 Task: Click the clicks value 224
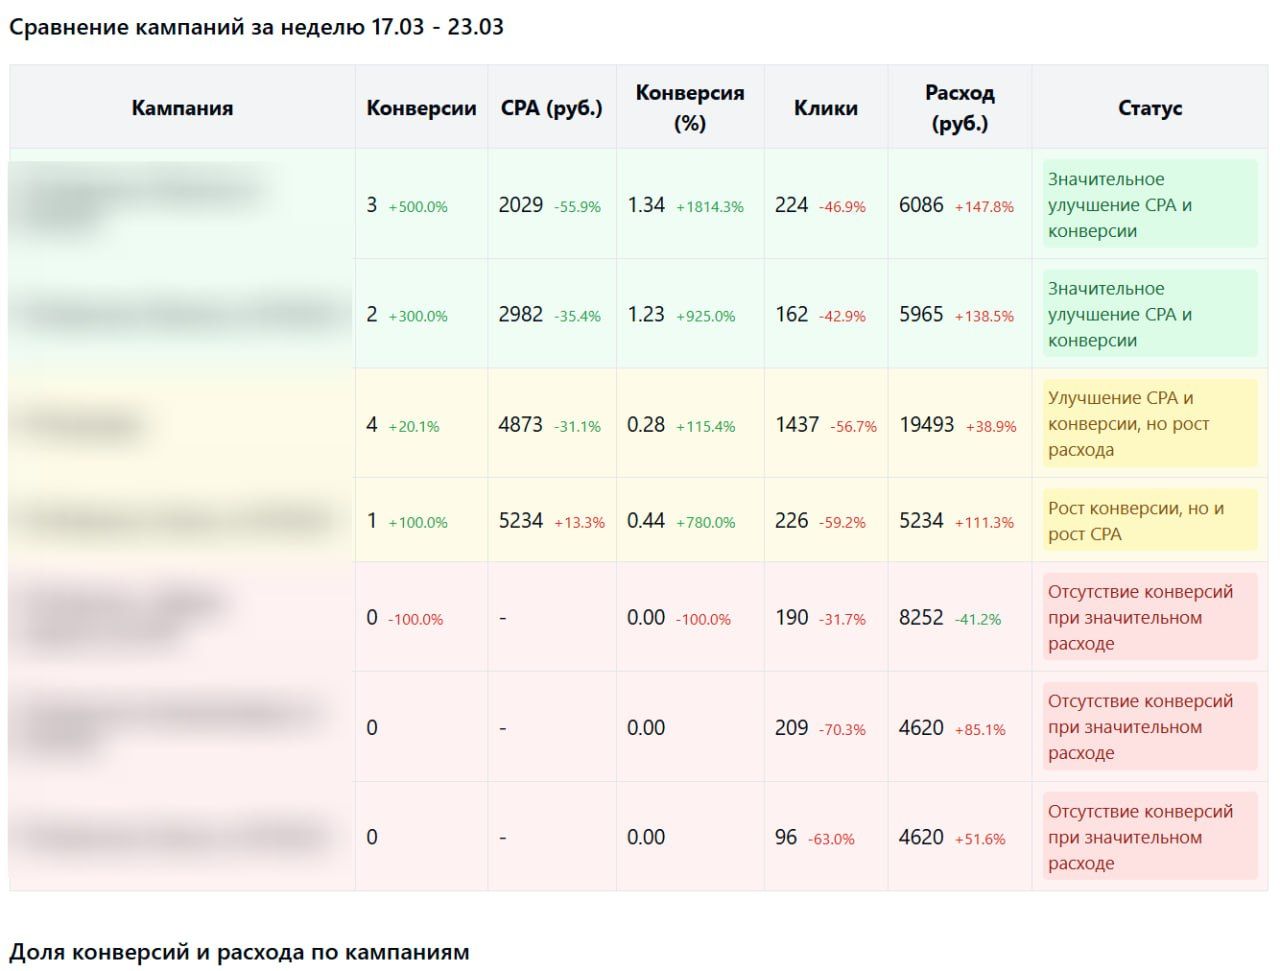791,205
